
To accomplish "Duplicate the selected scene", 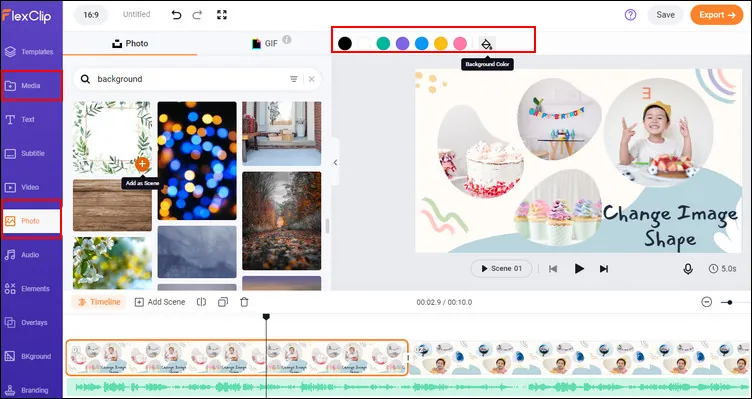I will [223, 302].
